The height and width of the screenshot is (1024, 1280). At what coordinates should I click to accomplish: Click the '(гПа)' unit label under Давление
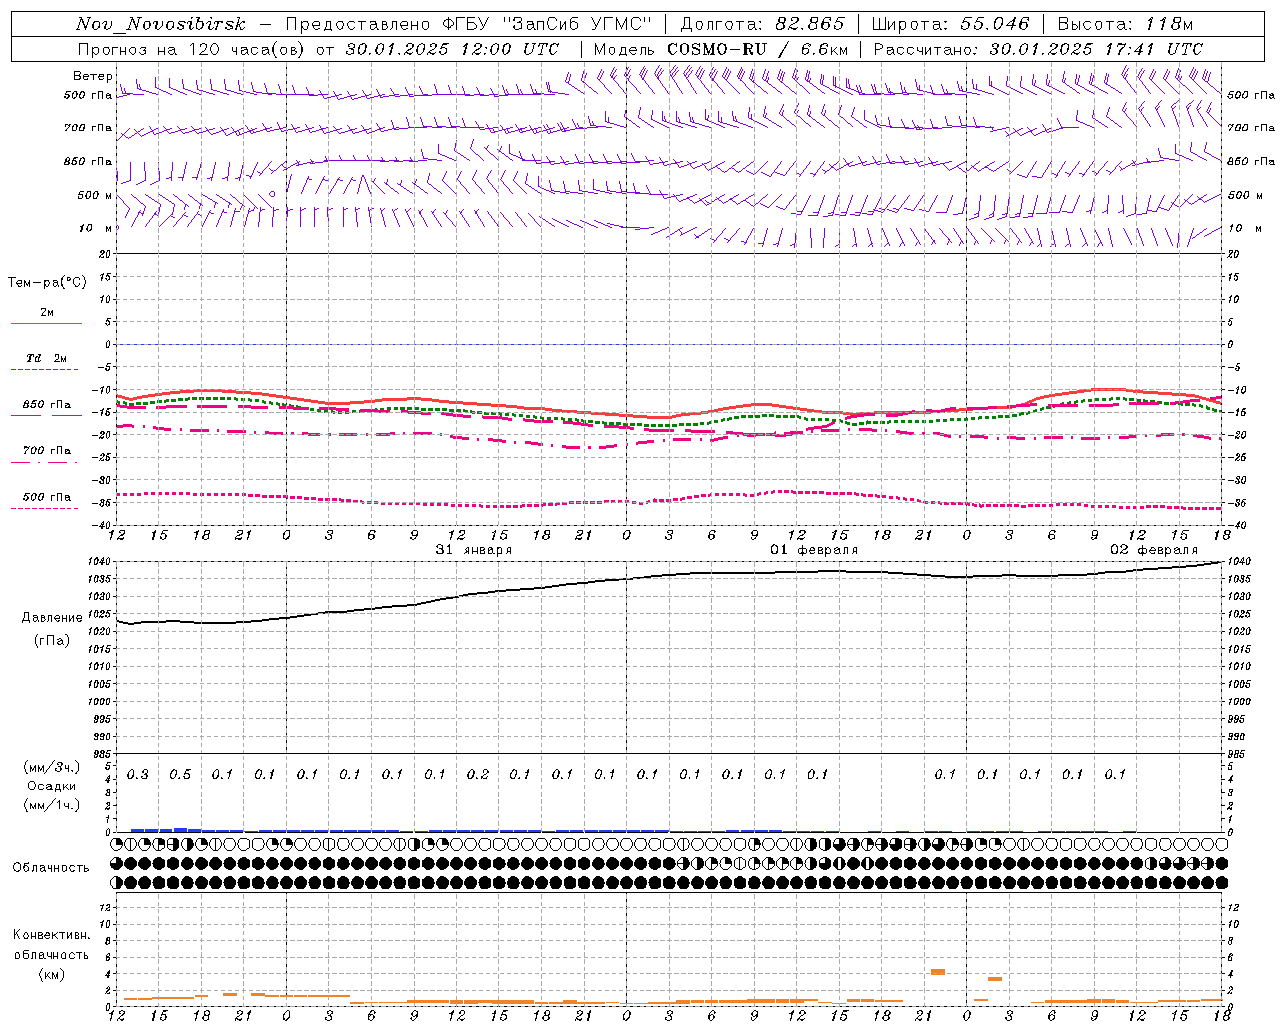coord(52,640)
